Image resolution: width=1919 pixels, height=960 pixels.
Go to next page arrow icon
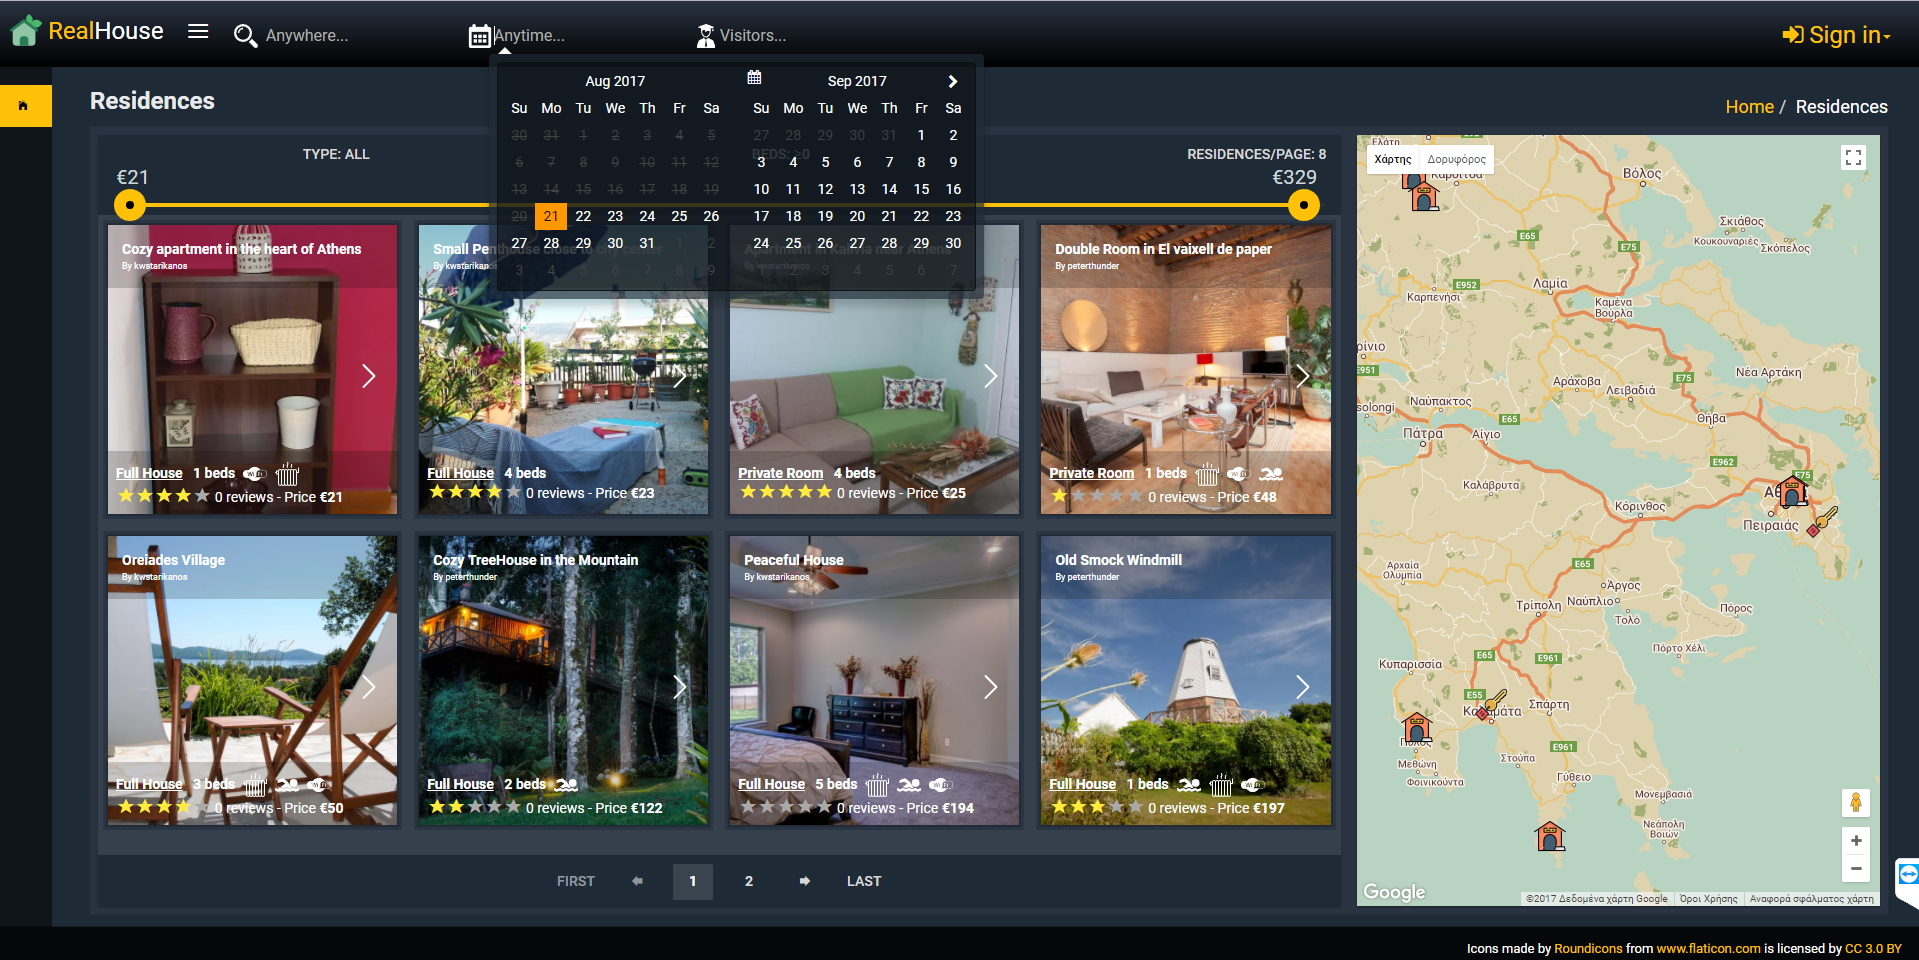click(805, 881)
